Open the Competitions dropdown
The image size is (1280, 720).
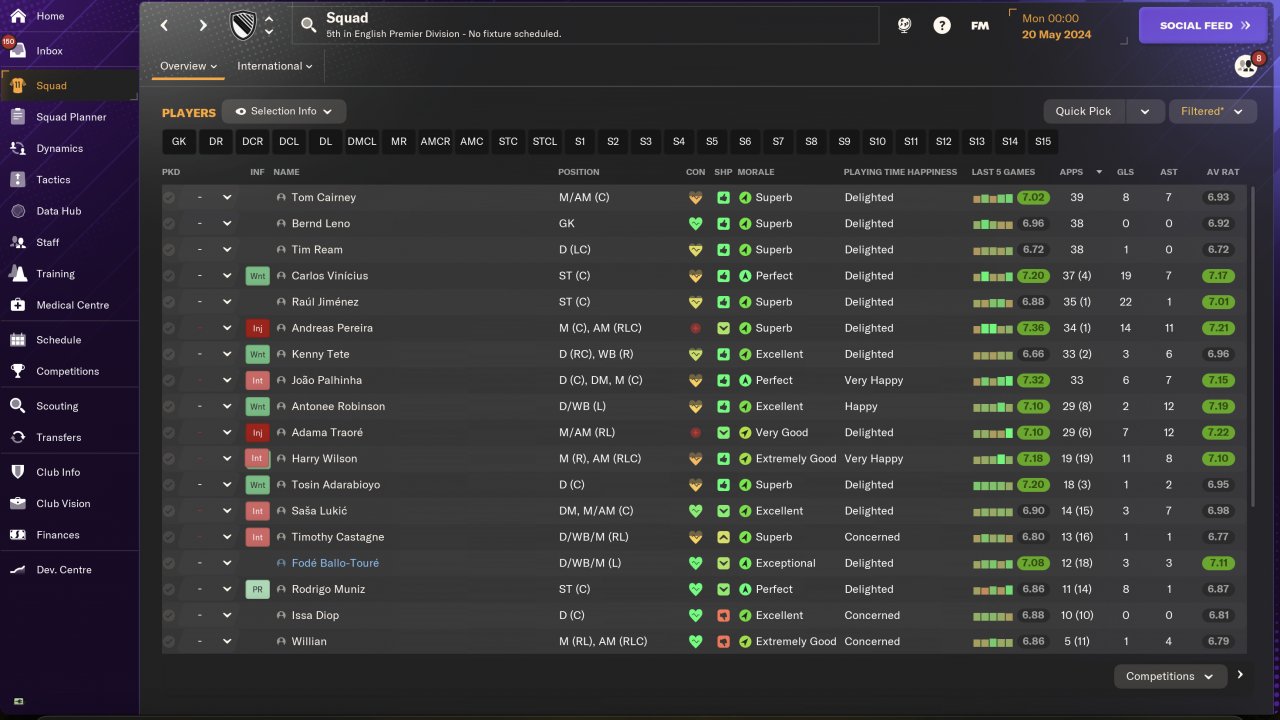pyautogui.click(x=1169, y=676)
